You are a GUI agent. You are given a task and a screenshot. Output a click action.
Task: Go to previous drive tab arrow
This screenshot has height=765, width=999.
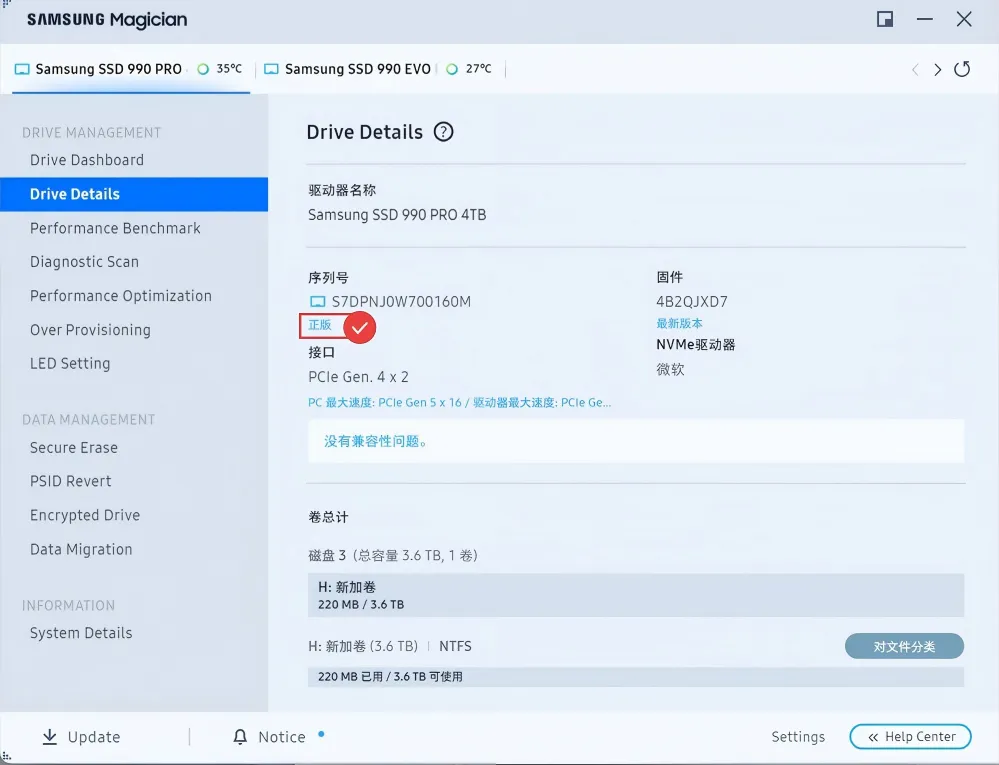tap(915, 69)
